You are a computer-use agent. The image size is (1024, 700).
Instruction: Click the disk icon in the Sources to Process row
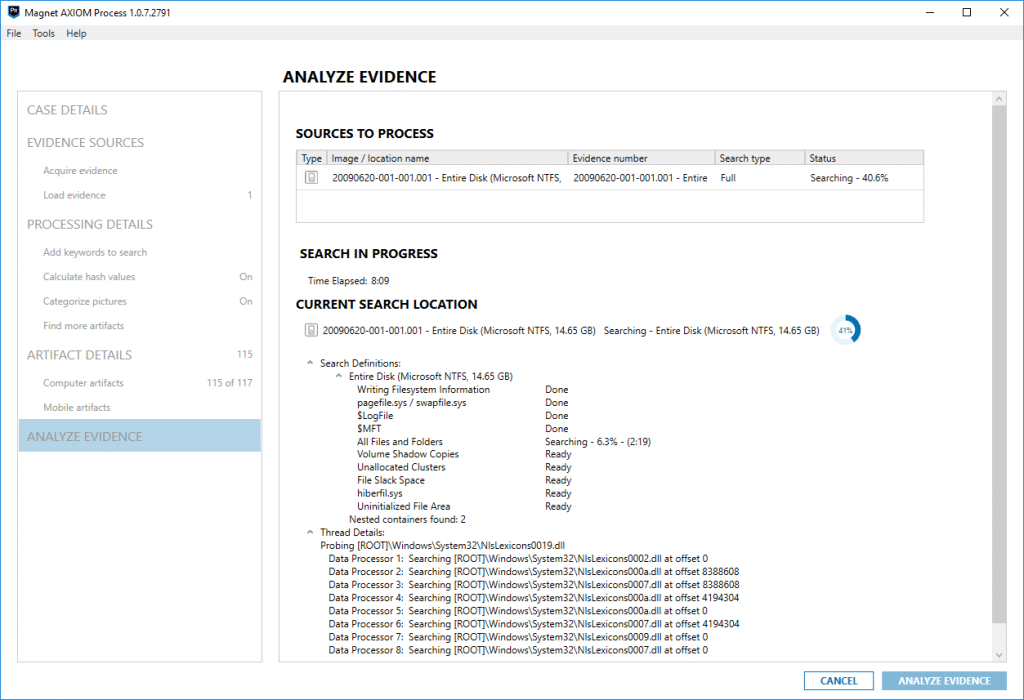pyautogui.click(x=312, y=178)
